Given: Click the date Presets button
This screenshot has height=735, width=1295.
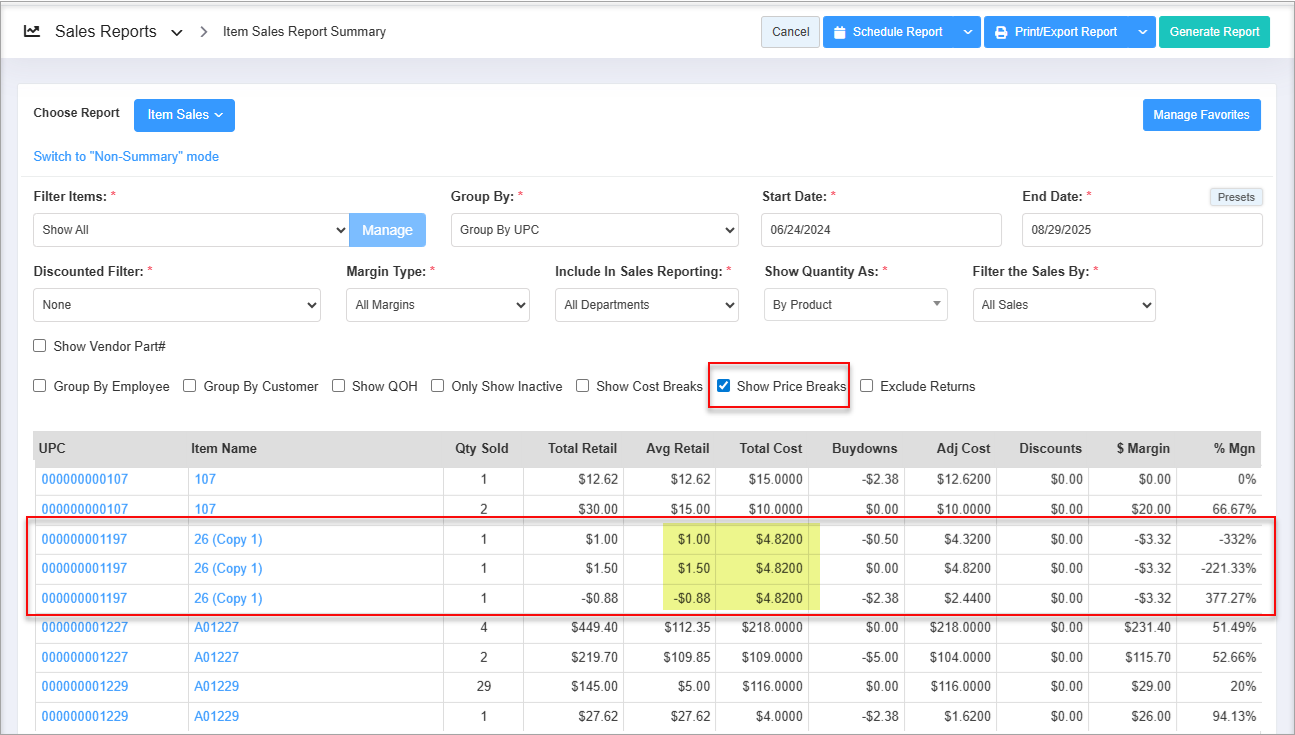Looking at the screenshot, I should coord(1236,197).
